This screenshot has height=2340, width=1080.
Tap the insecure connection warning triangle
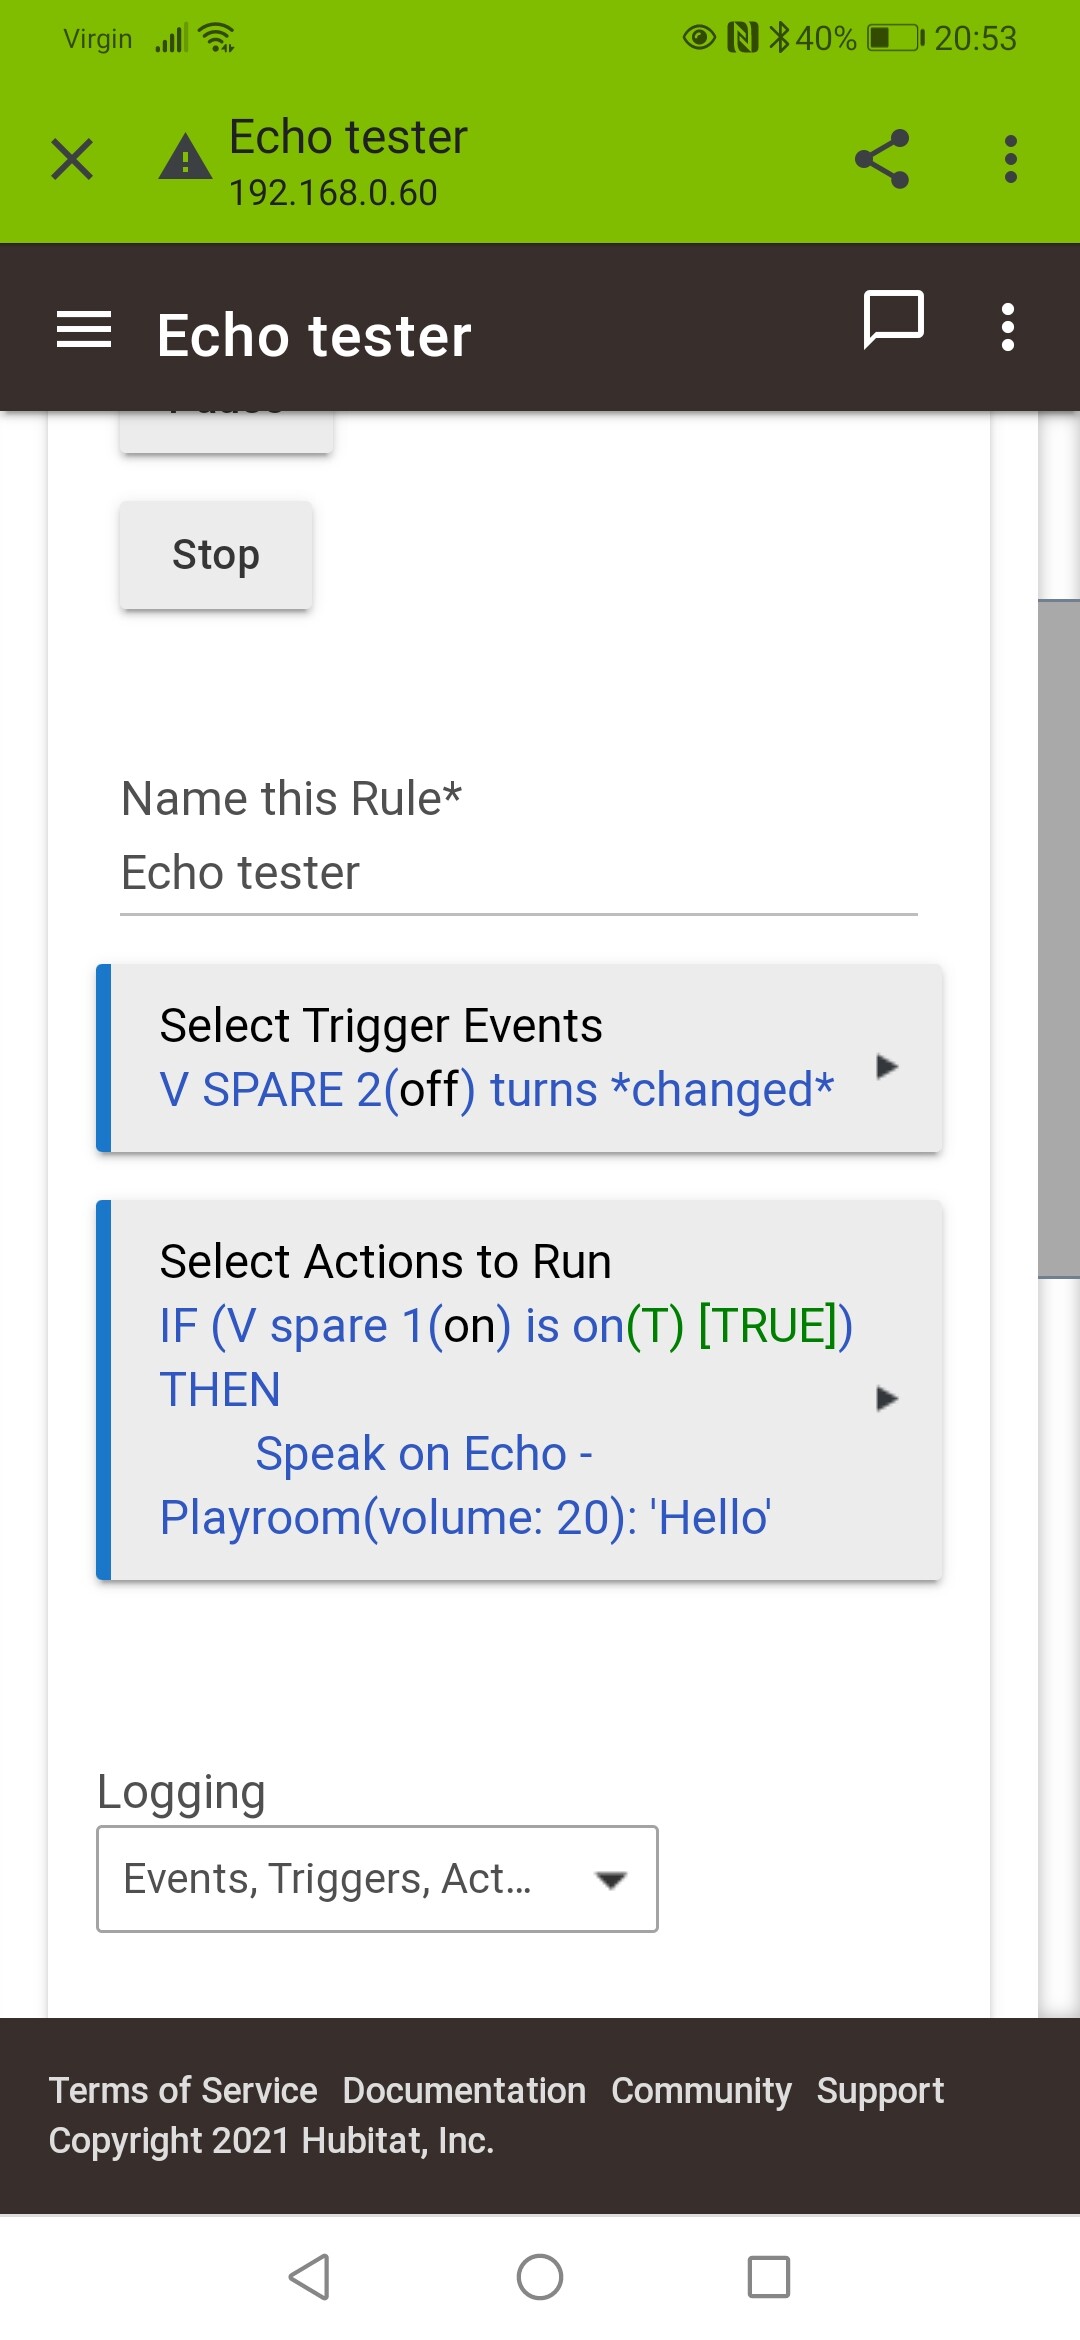point(185,158)
